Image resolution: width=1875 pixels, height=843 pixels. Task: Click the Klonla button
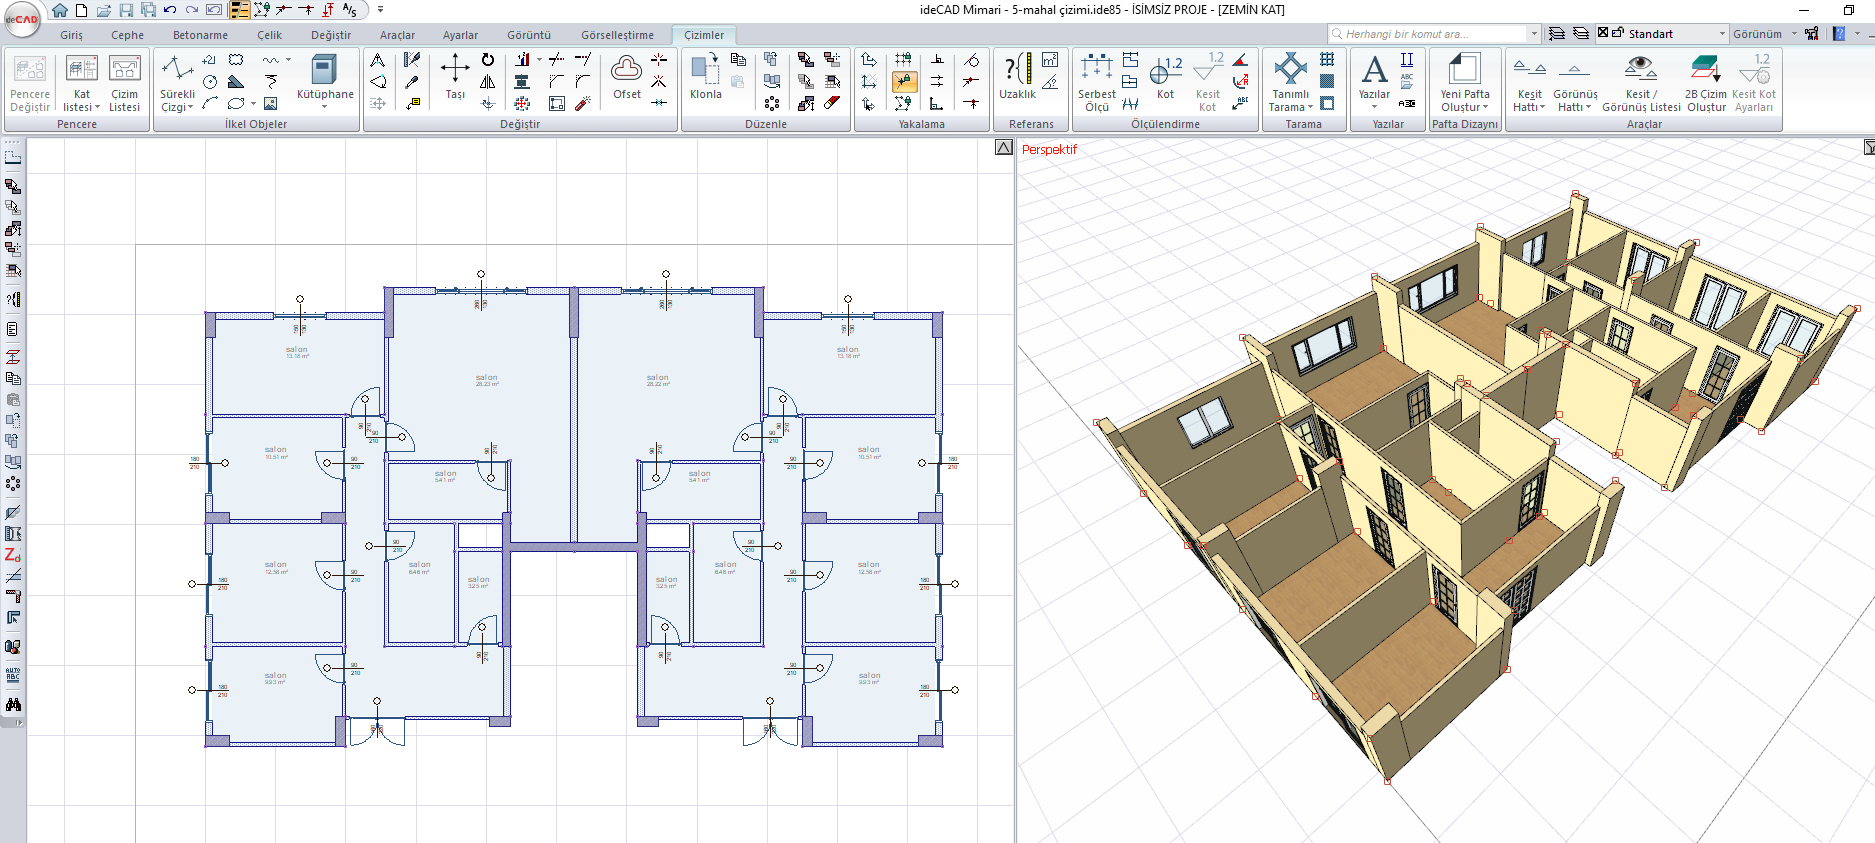click(x=705, y=77)
